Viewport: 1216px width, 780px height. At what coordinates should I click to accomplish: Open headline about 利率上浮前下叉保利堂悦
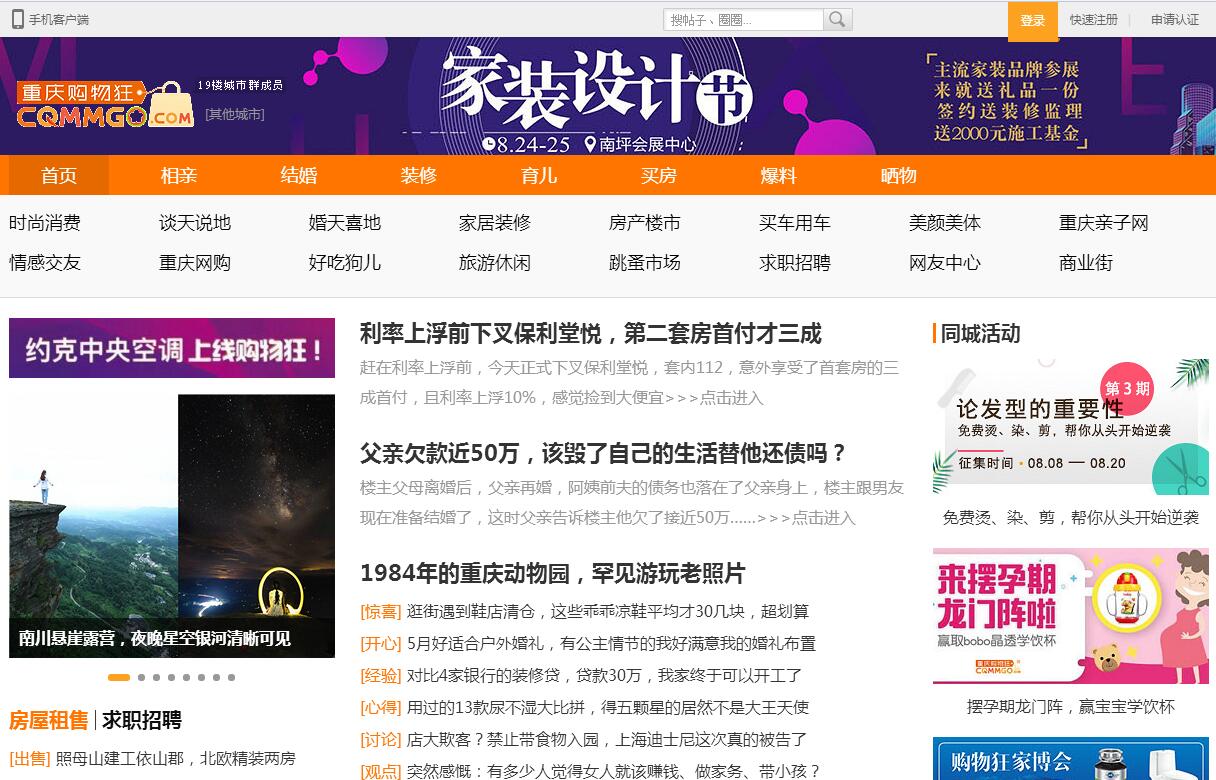(591, 334)
